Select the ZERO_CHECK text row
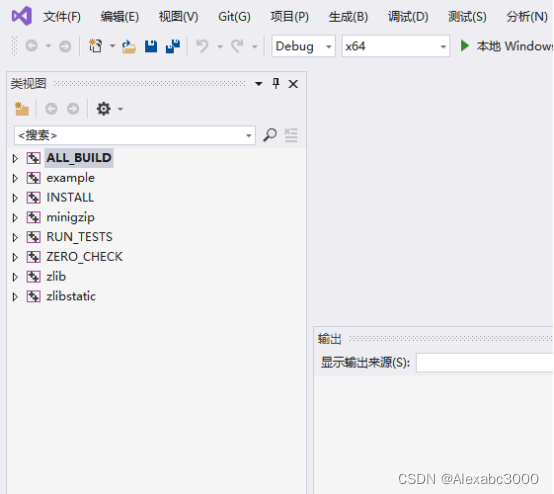This screenshot has width=554, height=494. click(x=84, y=257)
